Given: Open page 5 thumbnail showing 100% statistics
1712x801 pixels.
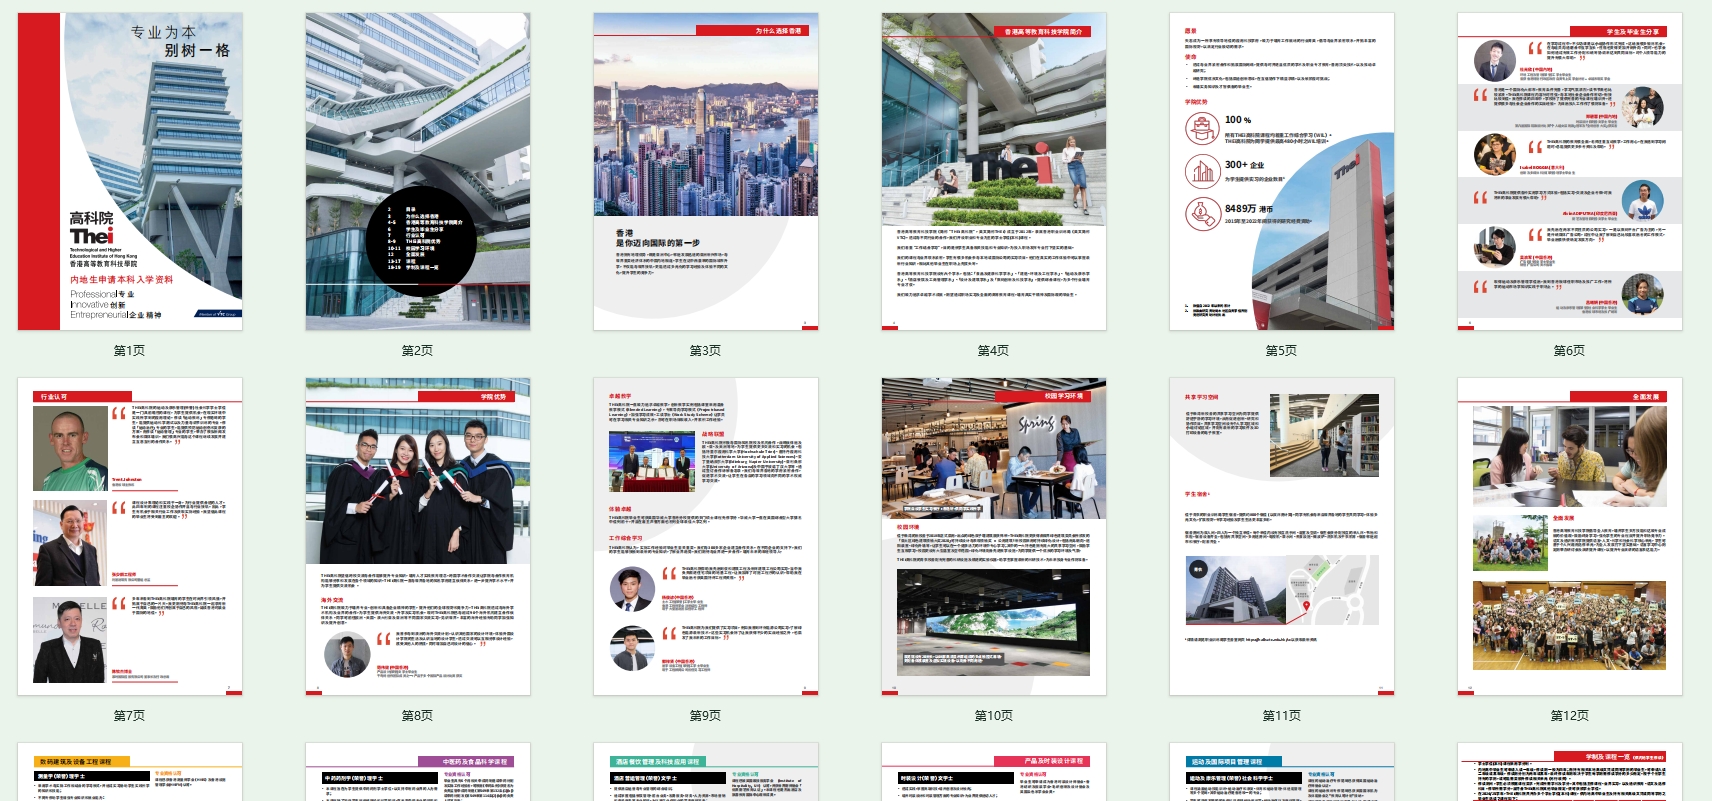Looking at the screenshot, I should [x=1282, y=171].
